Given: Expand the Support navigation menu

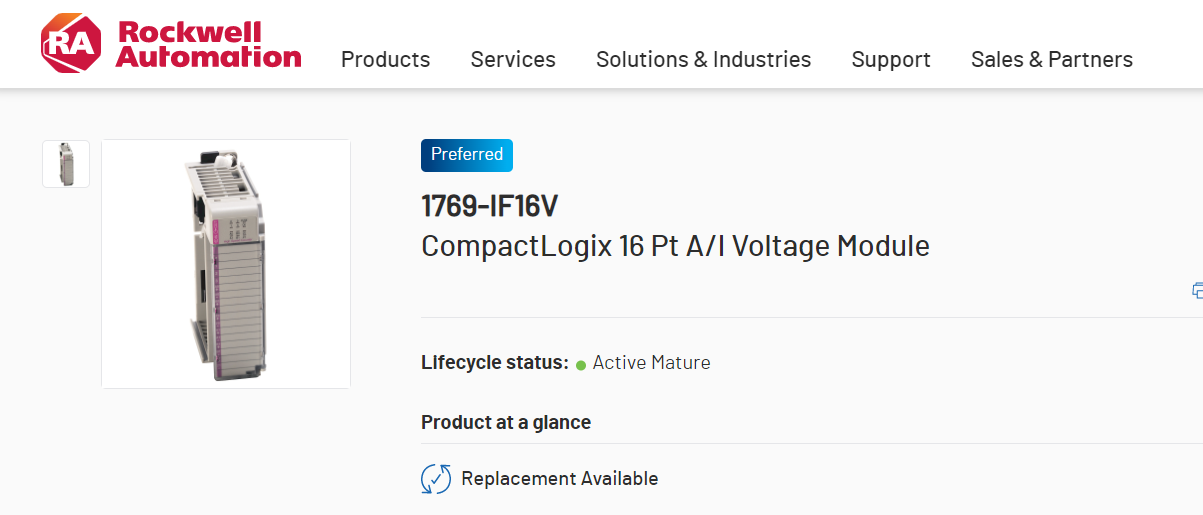Looking at the screenshot, I should click(x=891, y=60).
